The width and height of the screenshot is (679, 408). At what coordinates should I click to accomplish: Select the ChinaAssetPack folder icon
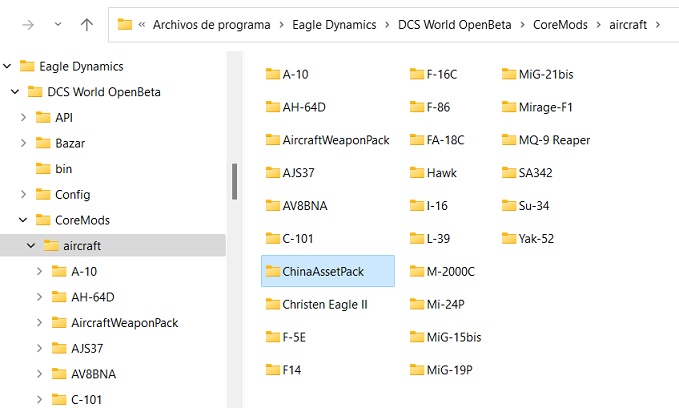pos(272,271)
